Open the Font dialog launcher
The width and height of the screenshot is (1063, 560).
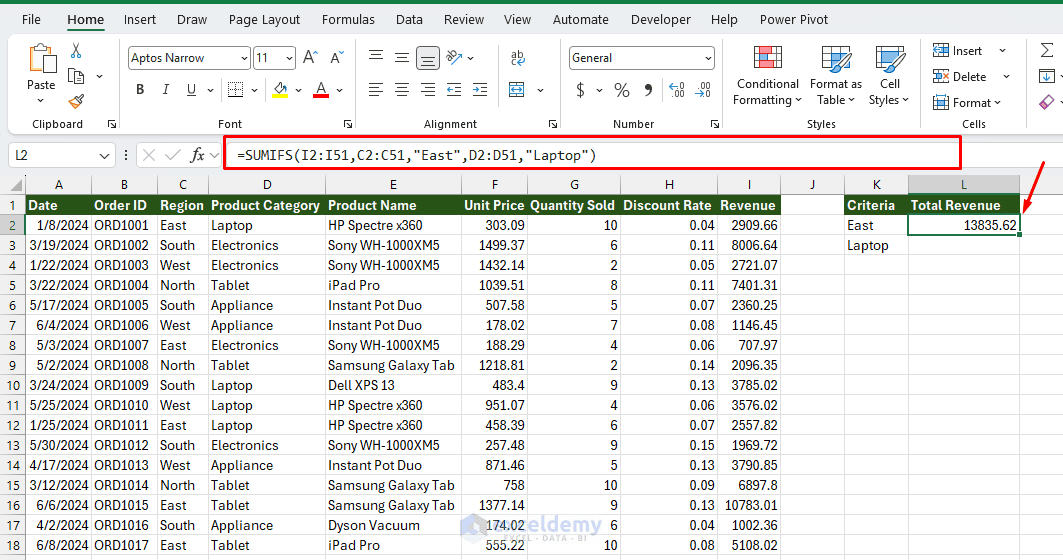pos(348,124)
